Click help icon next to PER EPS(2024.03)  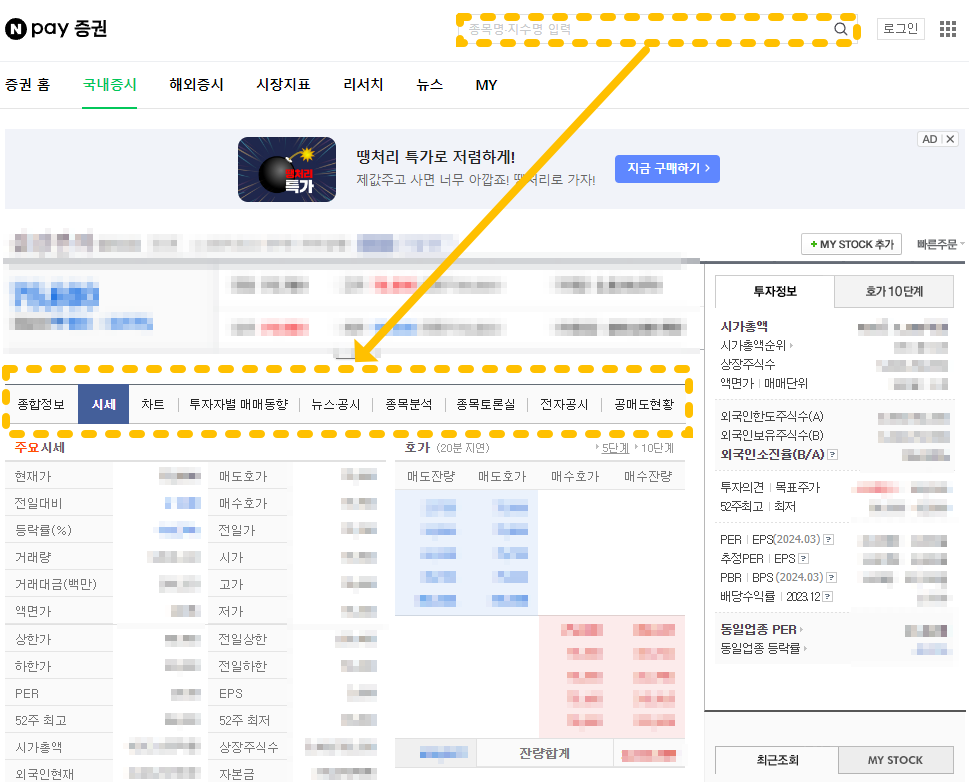click(x=829, y=540)
